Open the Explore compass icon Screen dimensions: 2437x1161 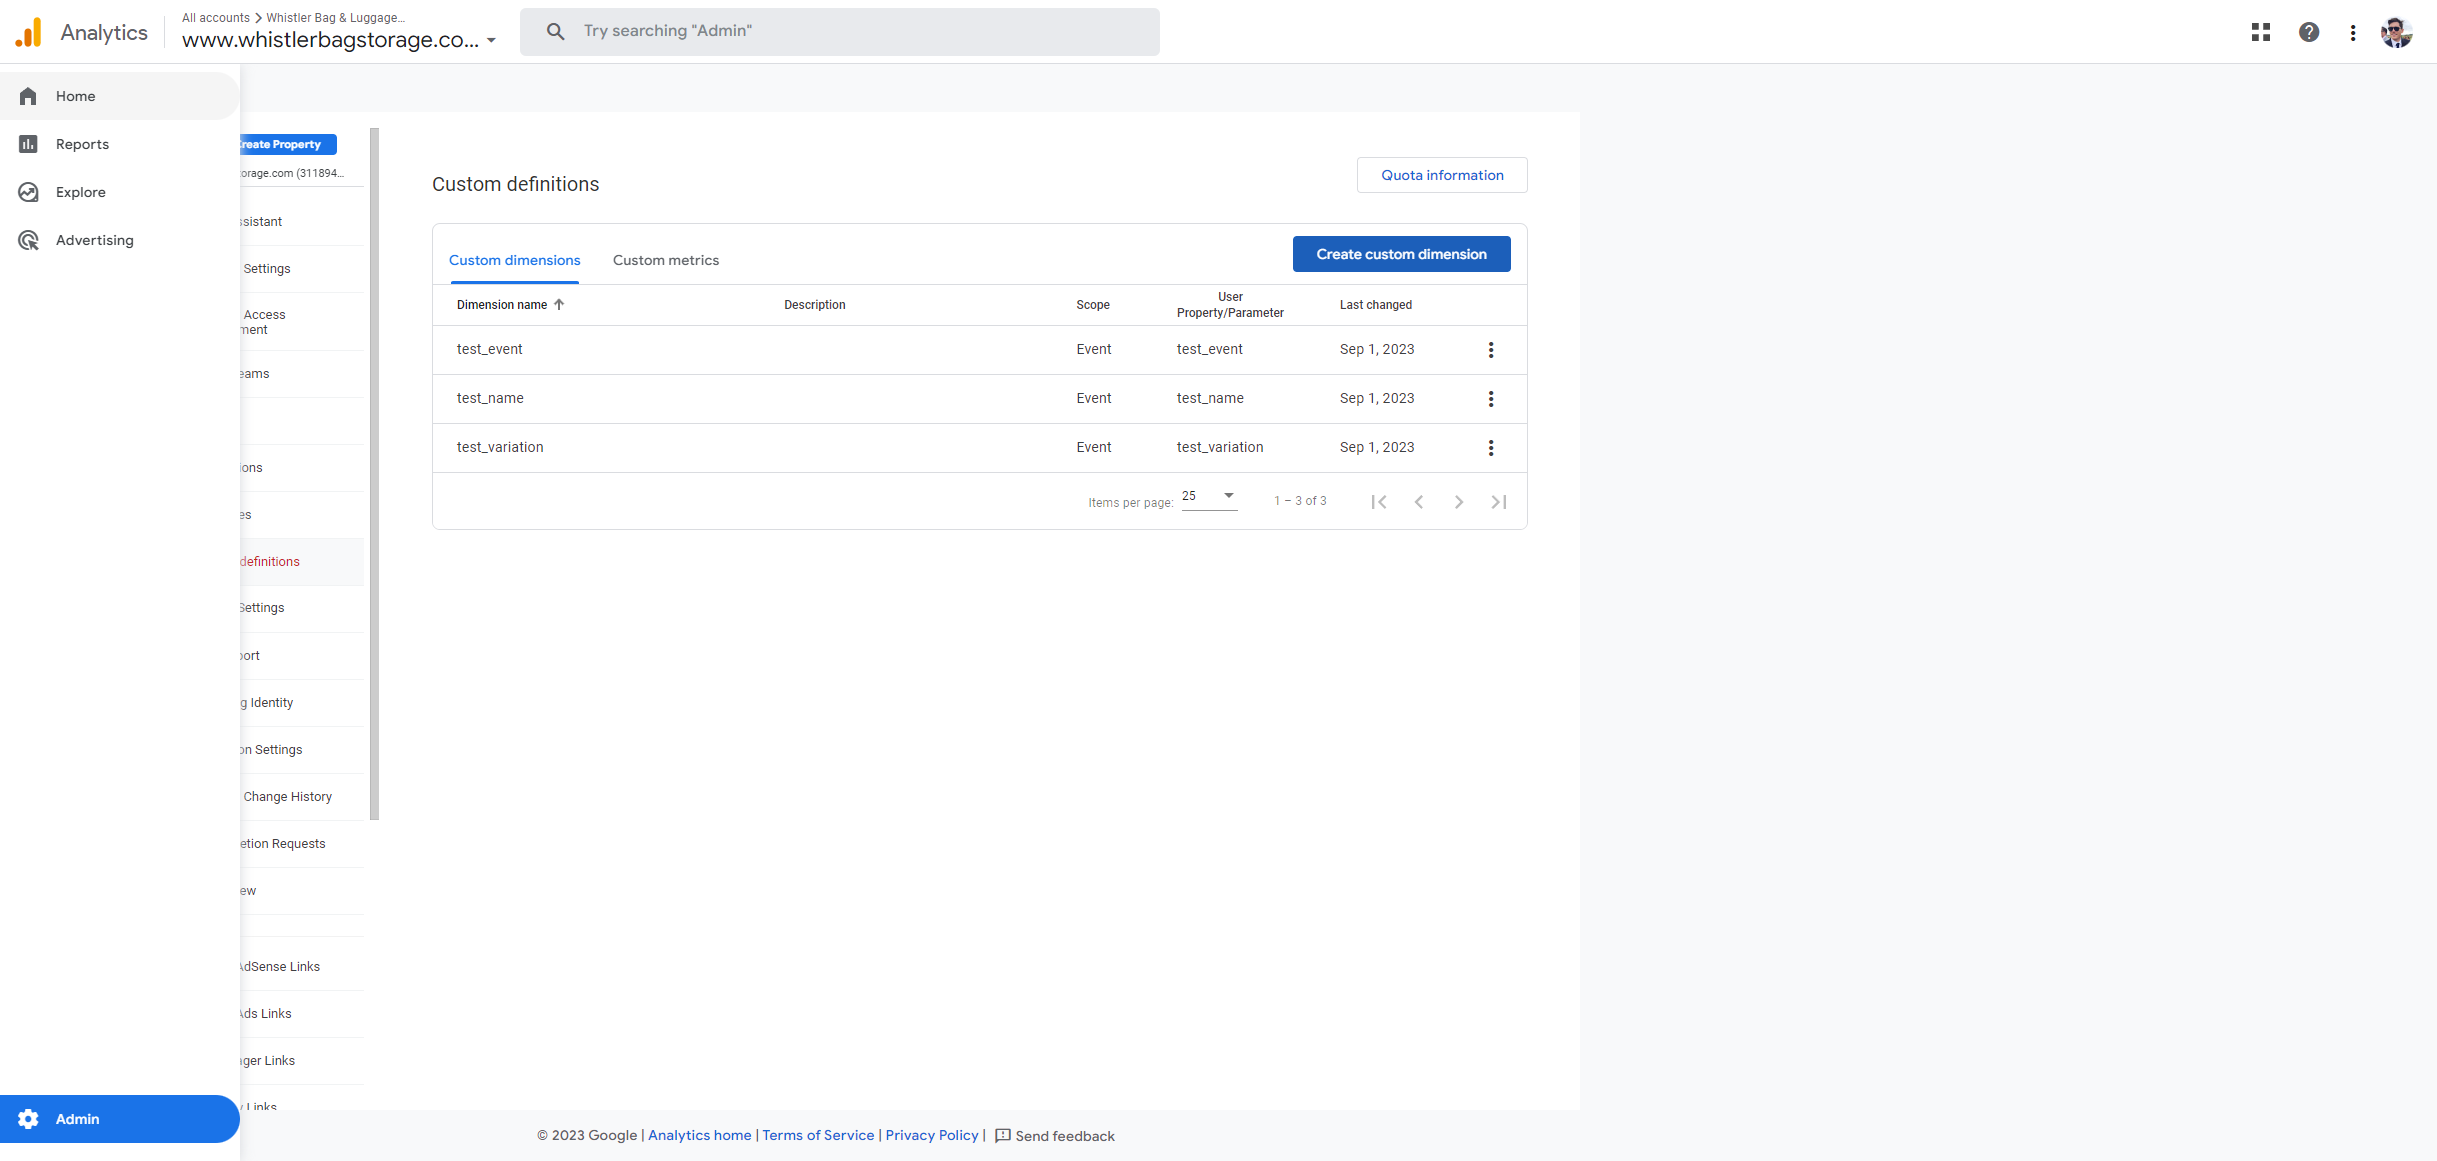click(28, 192)
